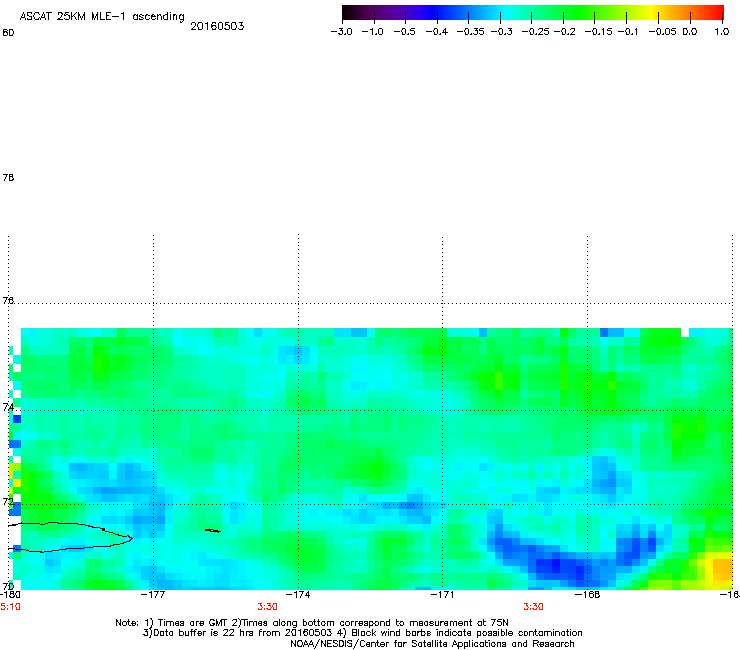
Task: Click the -0.5 colorbar label
Action: (x=404, y=32)
